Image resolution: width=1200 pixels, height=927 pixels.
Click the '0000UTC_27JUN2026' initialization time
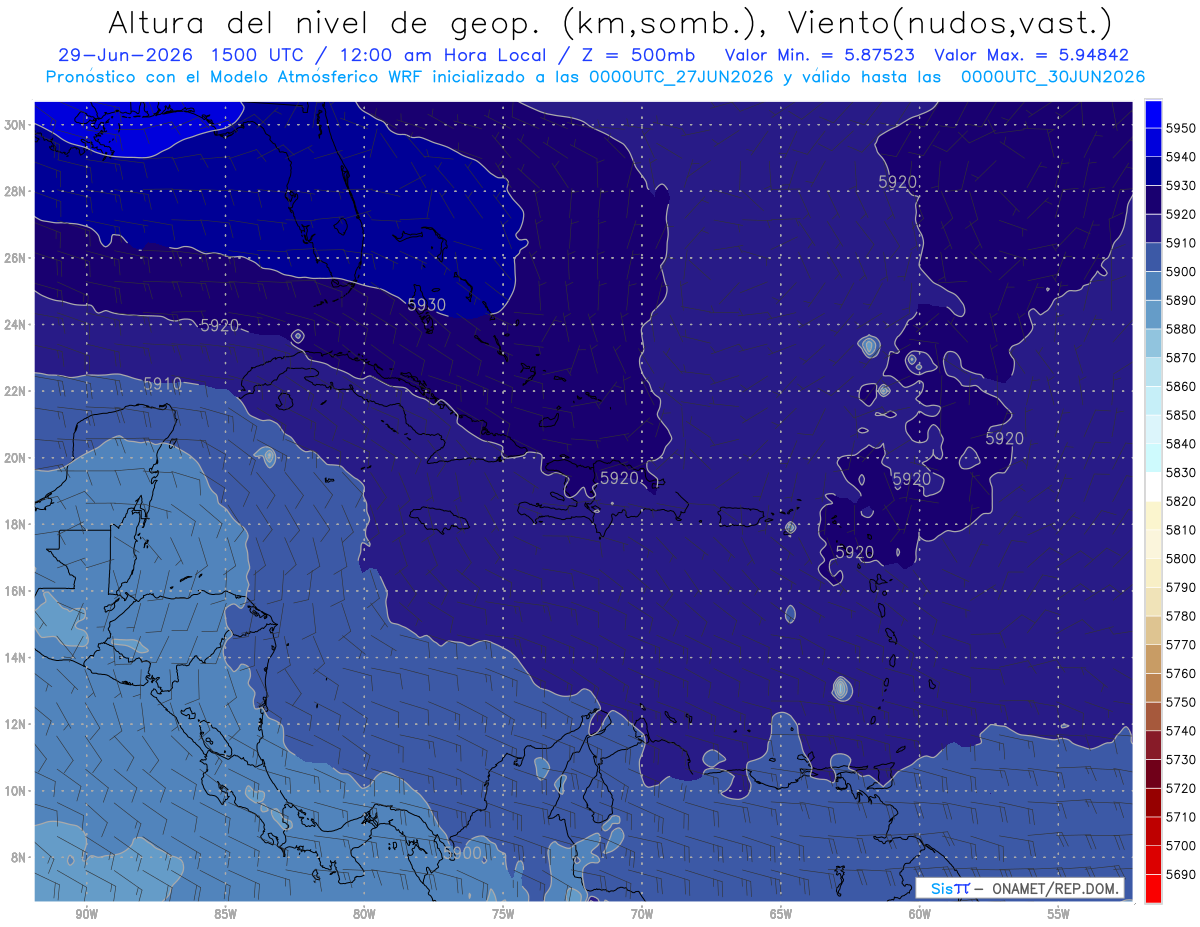pyautogui.click(x=681, y=77)
